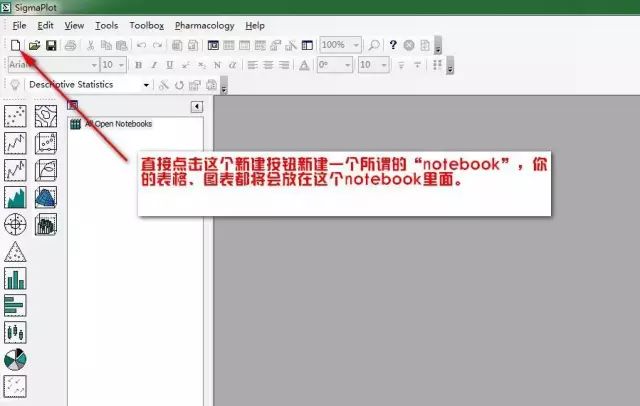Open the Toolbox menu
Image resolution: width=640 pixels, height=406 pixels.
[147, 26]
